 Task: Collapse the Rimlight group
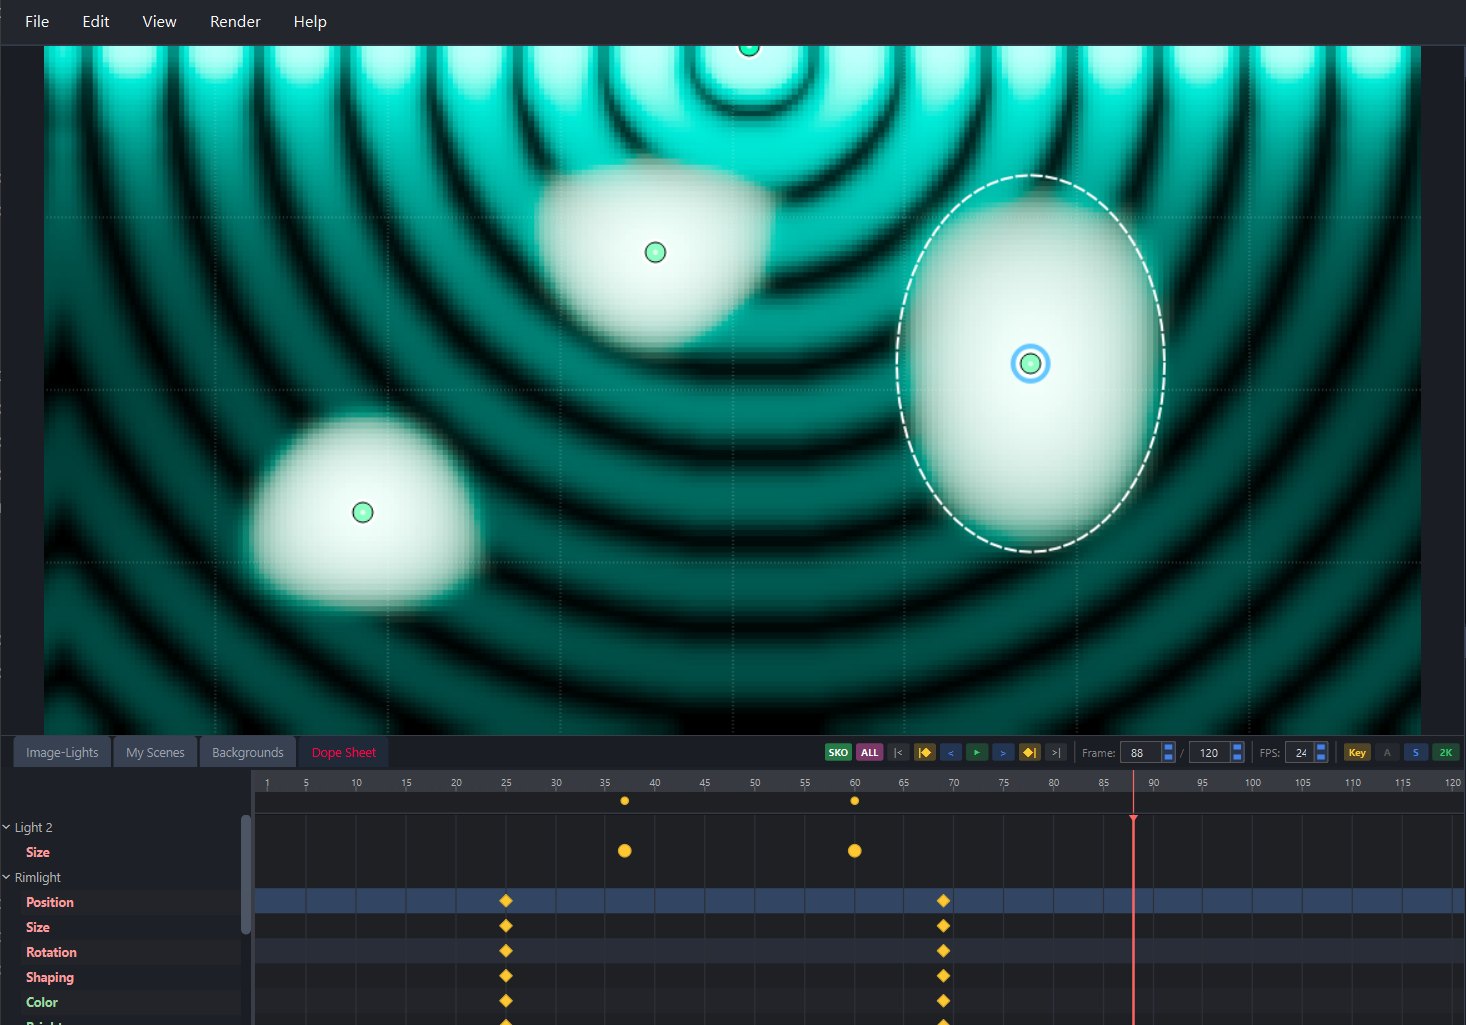pyautogui.click(x=6, y=877)
